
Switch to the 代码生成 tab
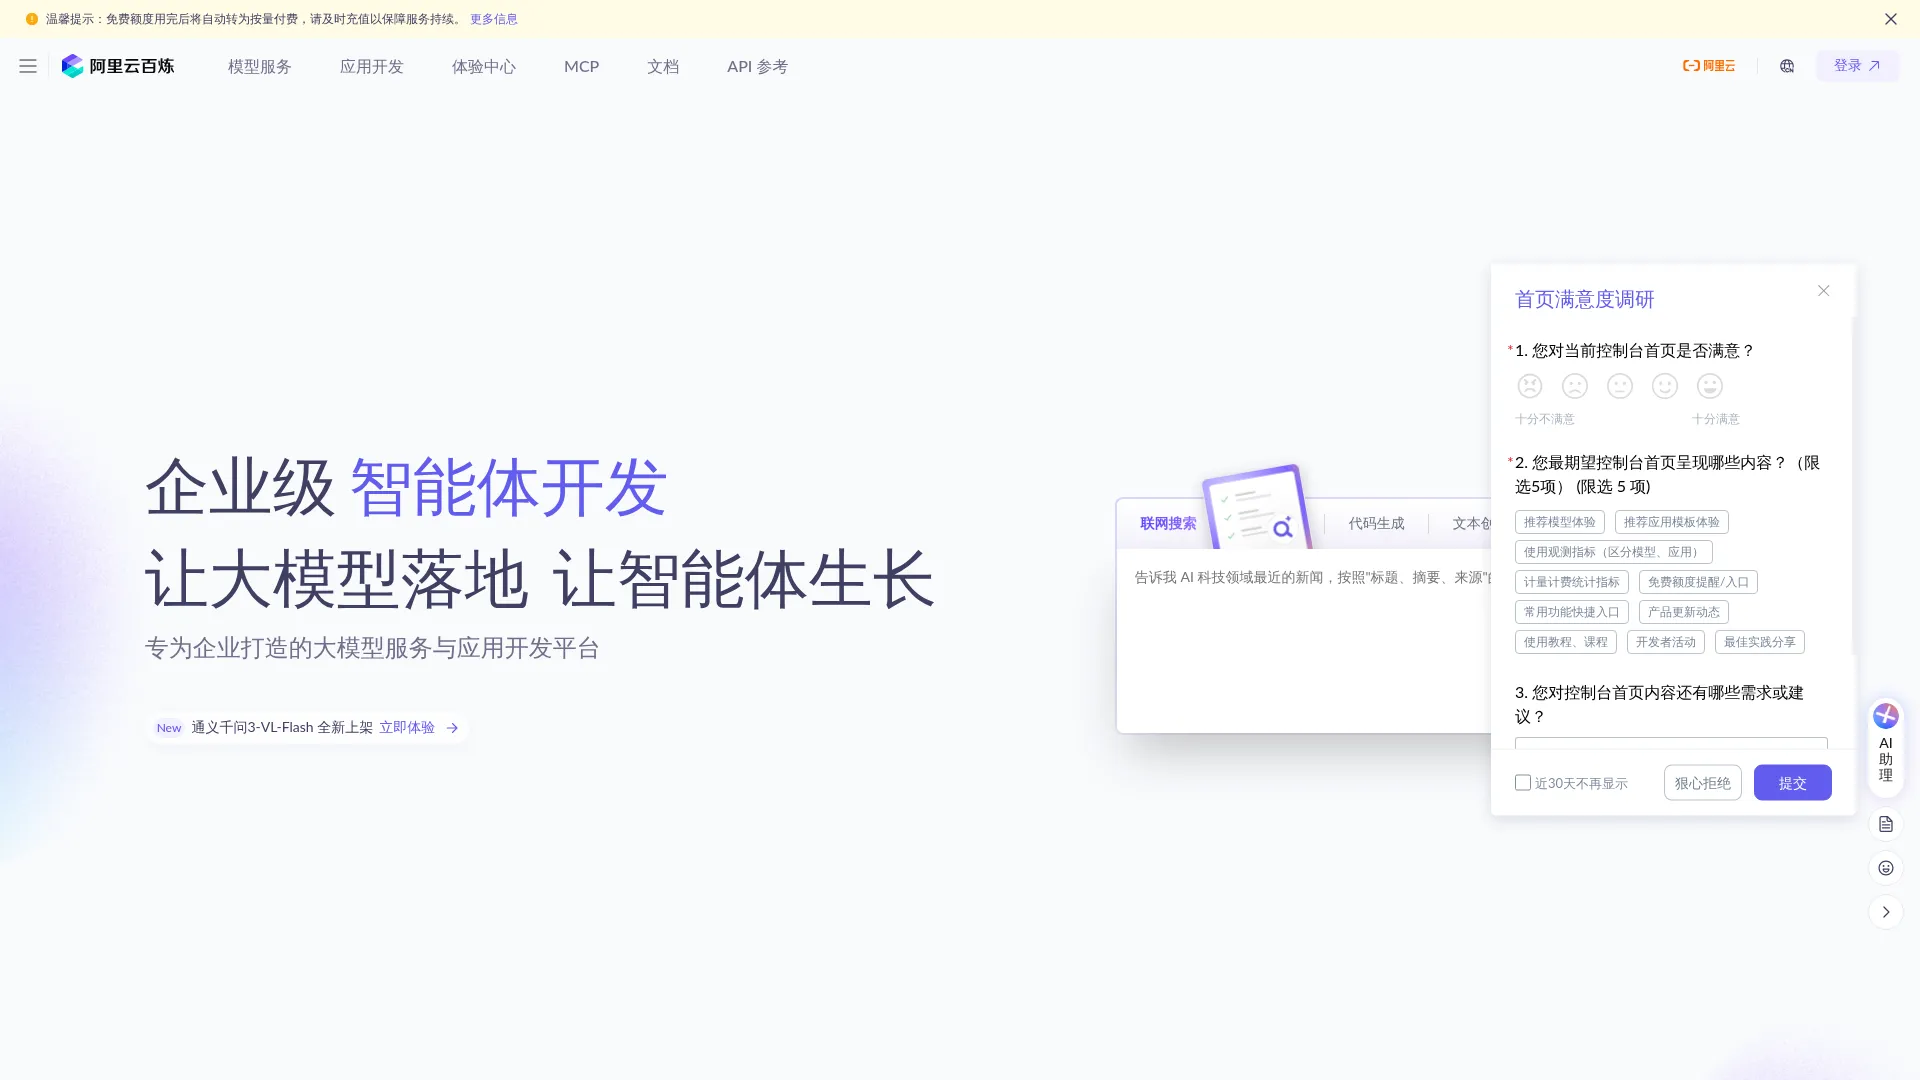[x=1375, y=522]
